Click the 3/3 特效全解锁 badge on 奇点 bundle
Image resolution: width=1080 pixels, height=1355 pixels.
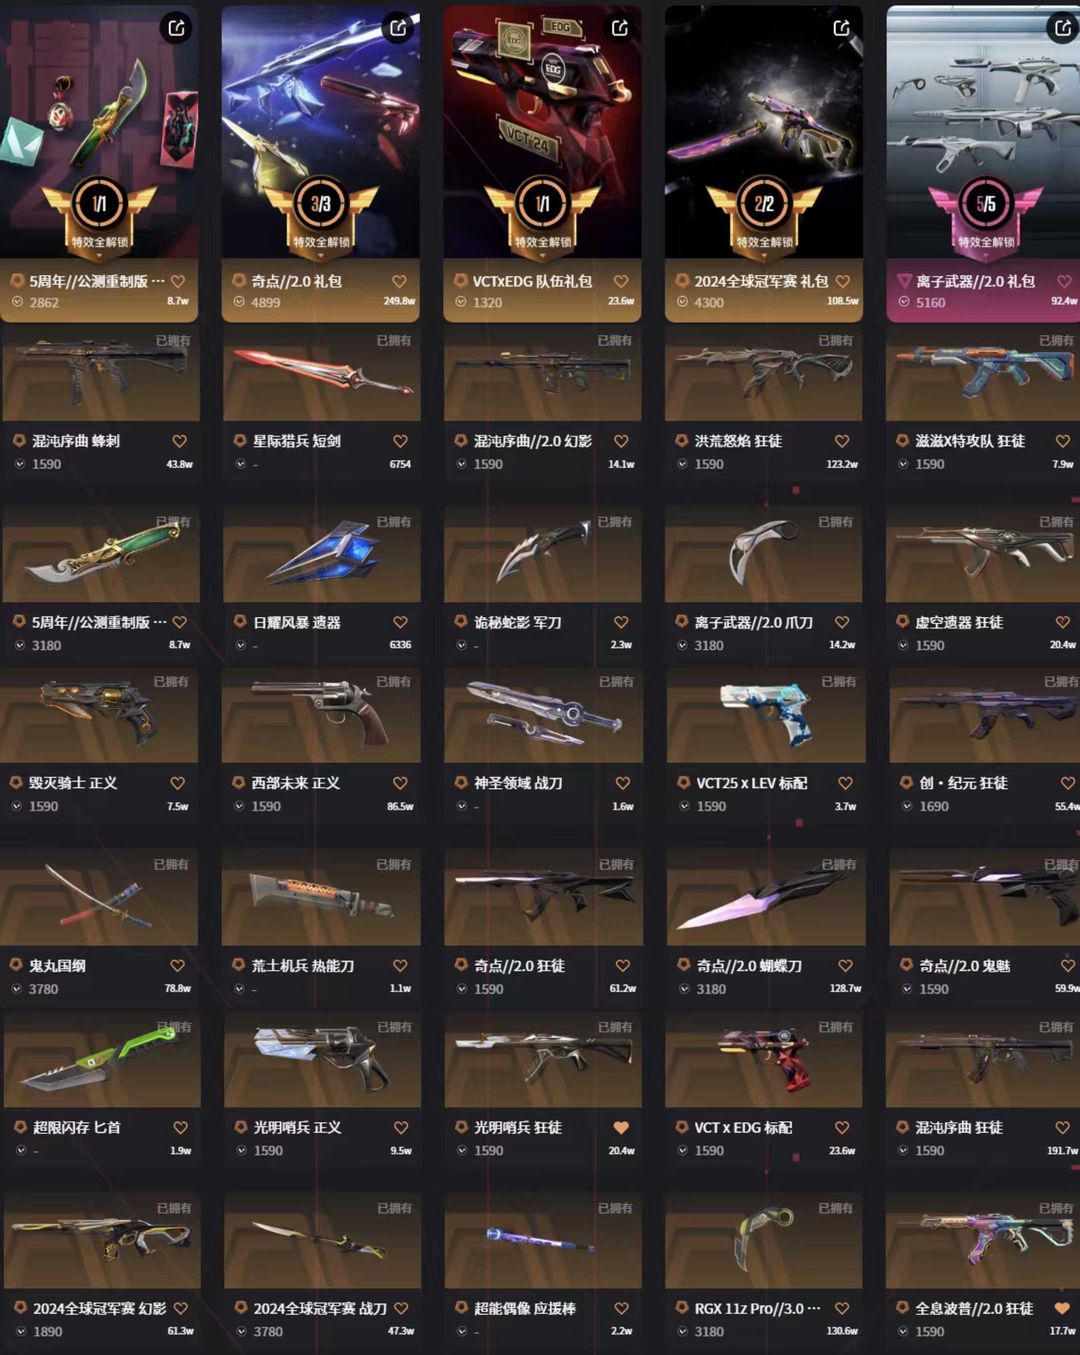[x=320, y=214]
